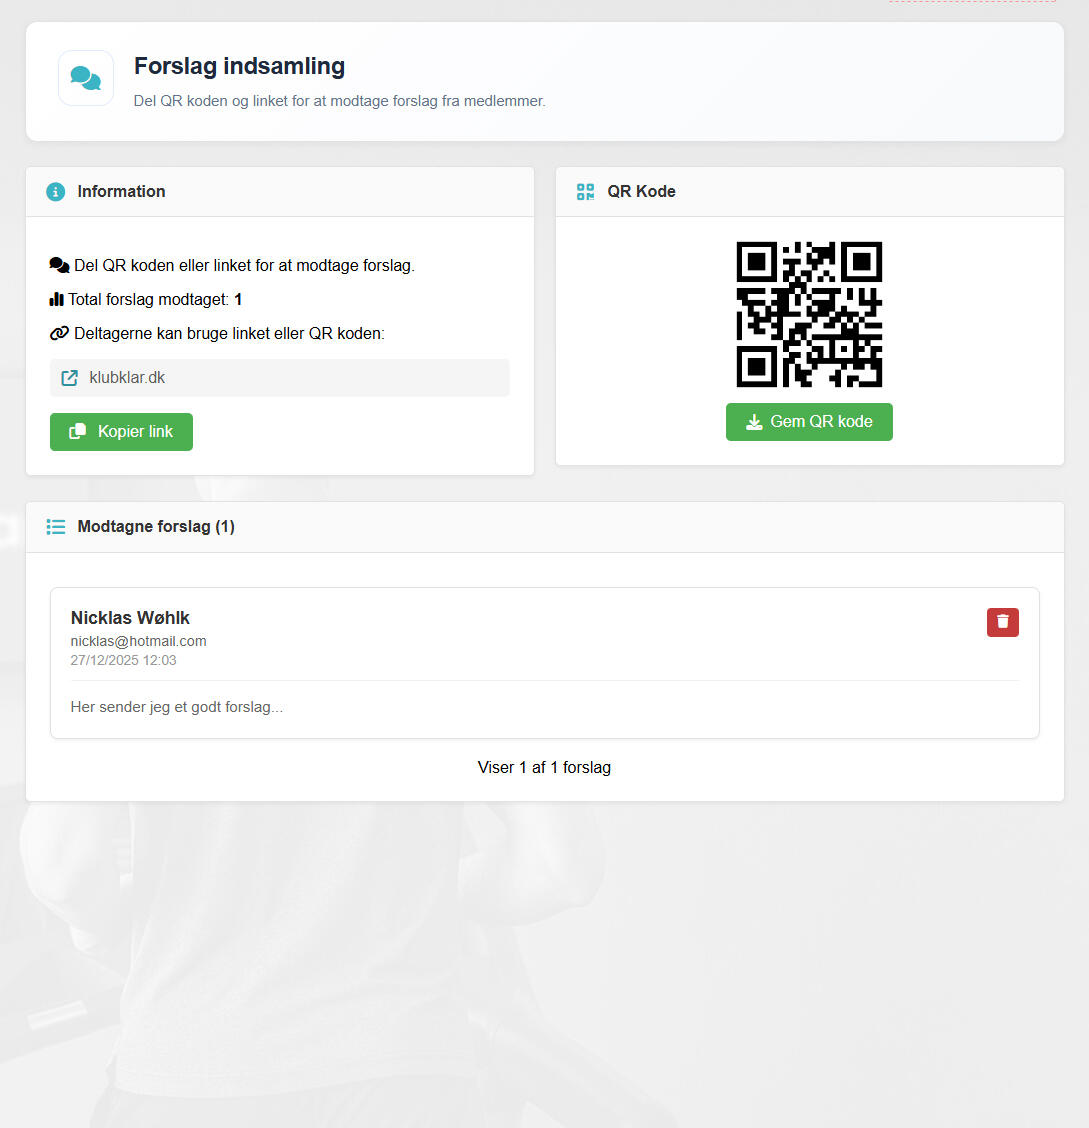Click the chain link icon beside Deltagerne text
Screen dimensions: 1089x1128
tap(59, 333)
